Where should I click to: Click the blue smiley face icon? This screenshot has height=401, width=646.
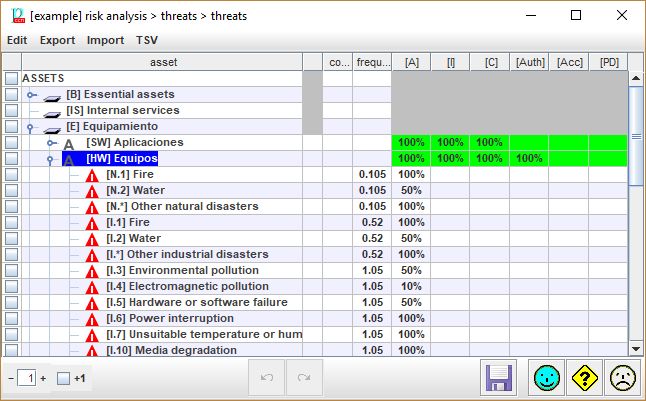pyautogui.click(x=545, y=379)
